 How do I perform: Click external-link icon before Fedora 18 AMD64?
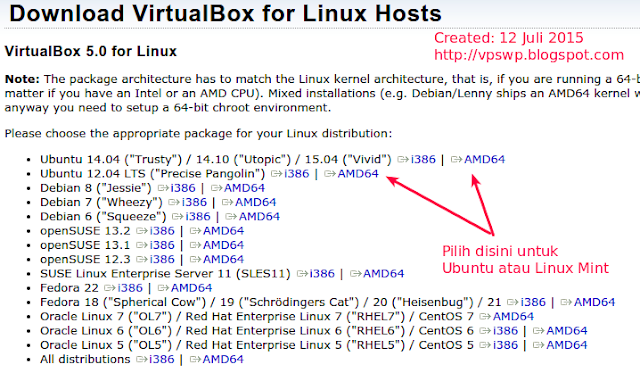click(x=566, y=302)
